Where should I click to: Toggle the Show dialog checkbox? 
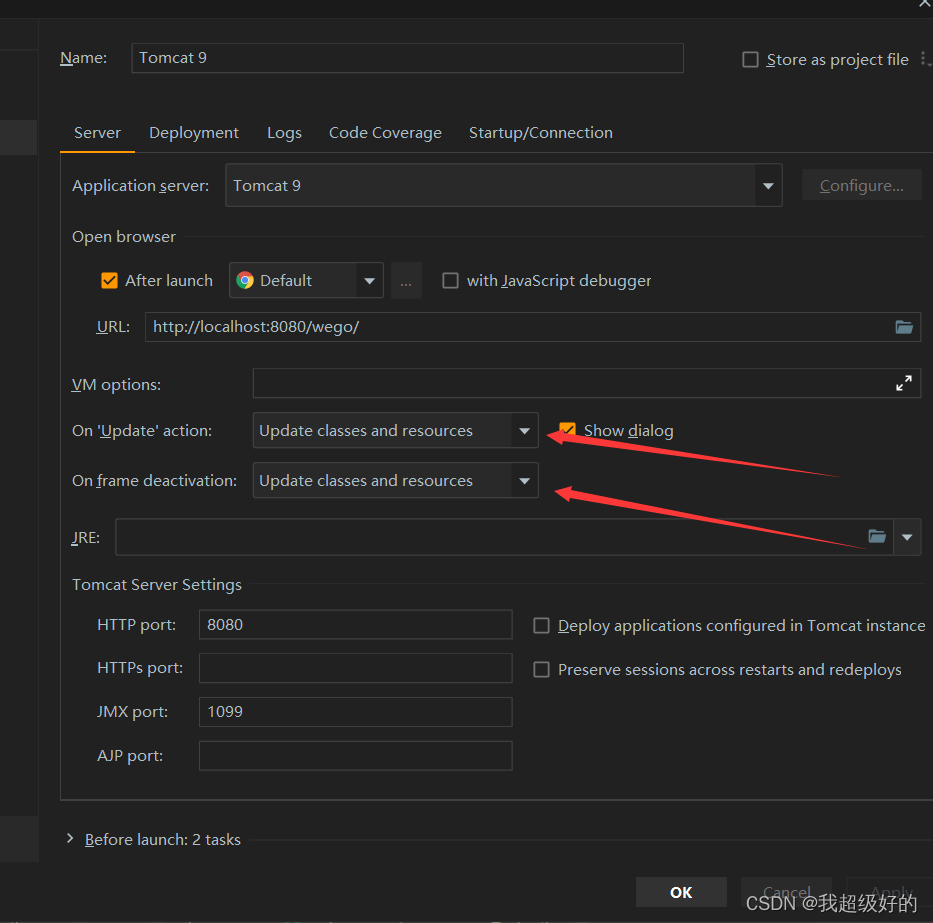pyautogui.click(x=568, y=430)
